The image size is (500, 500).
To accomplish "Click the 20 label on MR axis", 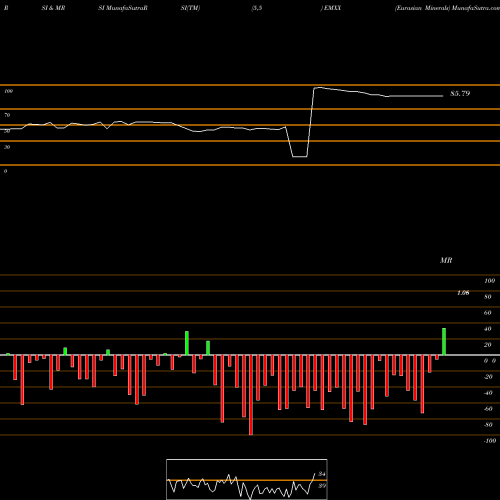I will pos(488,345).
